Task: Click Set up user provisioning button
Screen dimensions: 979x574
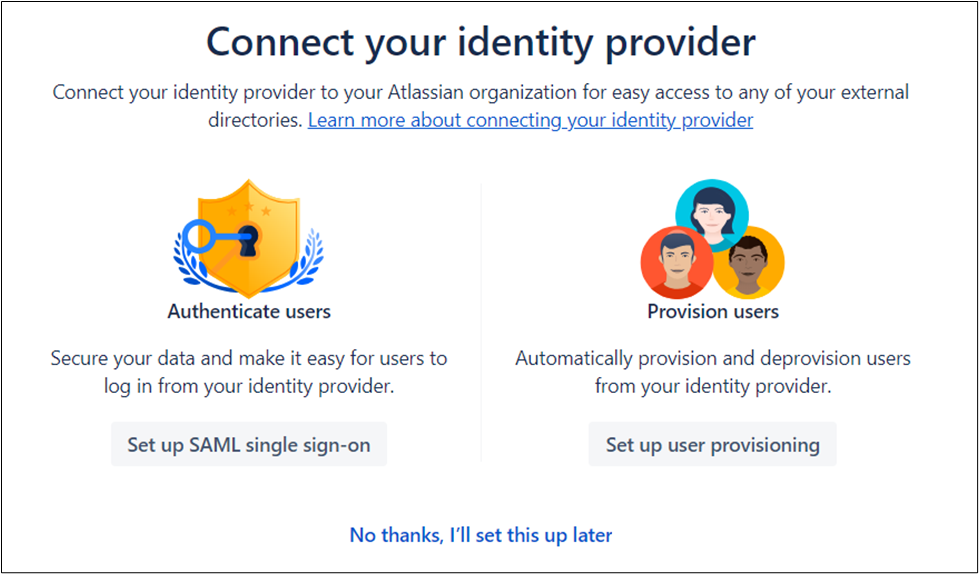Action: click(713, 445)
